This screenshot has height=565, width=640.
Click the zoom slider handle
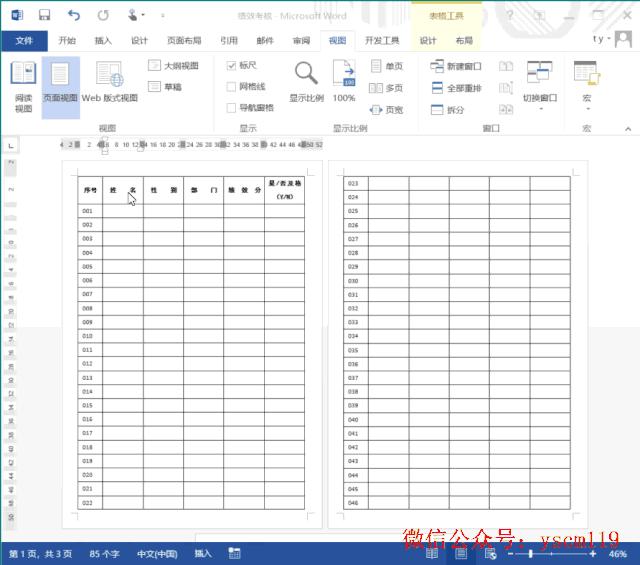[x=531, y=554]
